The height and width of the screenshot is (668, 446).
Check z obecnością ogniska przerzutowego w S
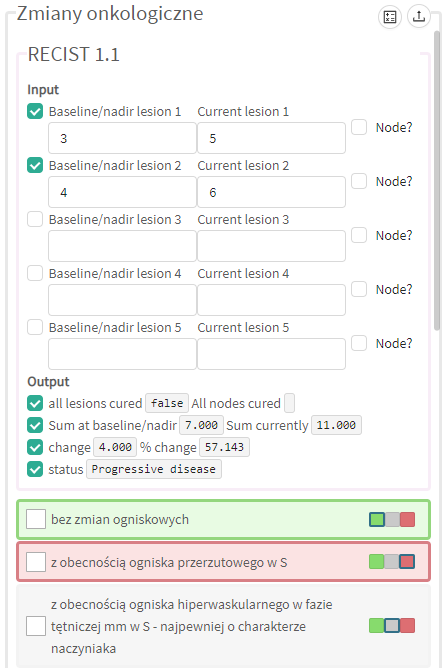click(36, 562)
